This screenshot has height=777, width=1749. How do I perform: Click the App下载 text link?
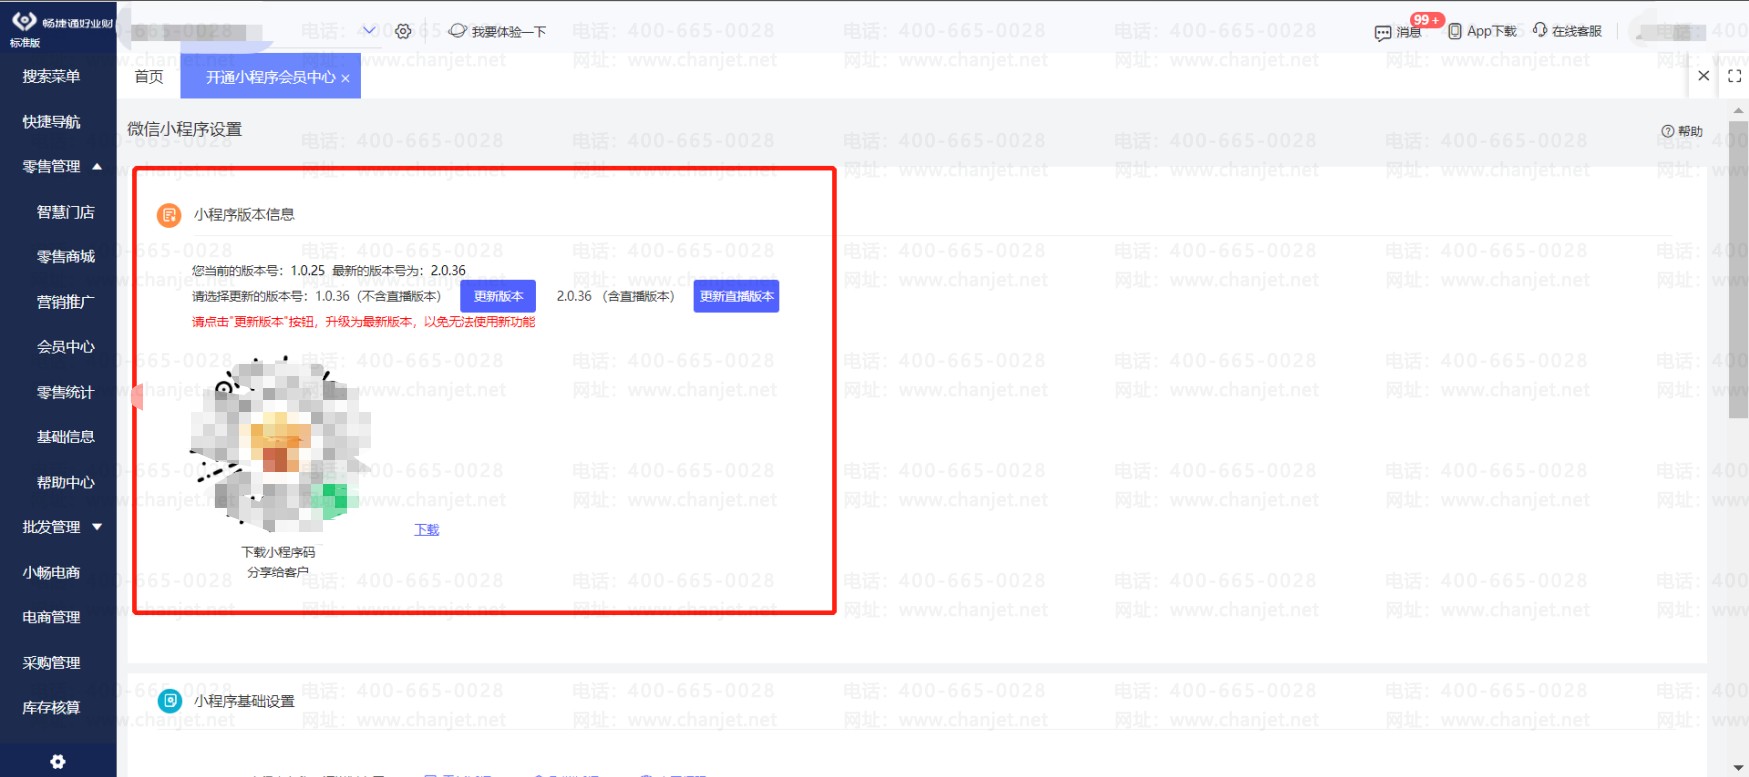[1492, 31]
